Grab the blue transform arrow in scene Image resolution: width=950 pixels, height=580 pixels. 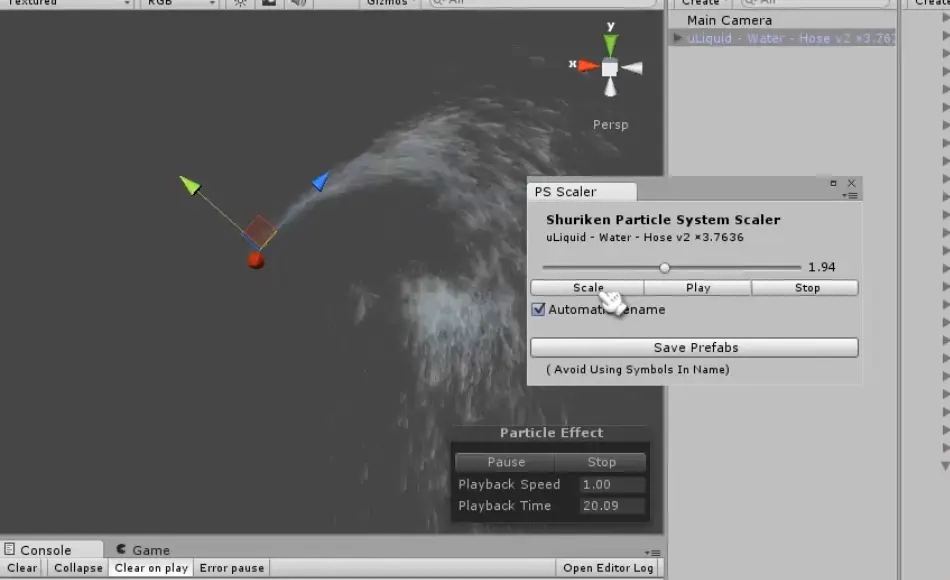coord(321,181)
